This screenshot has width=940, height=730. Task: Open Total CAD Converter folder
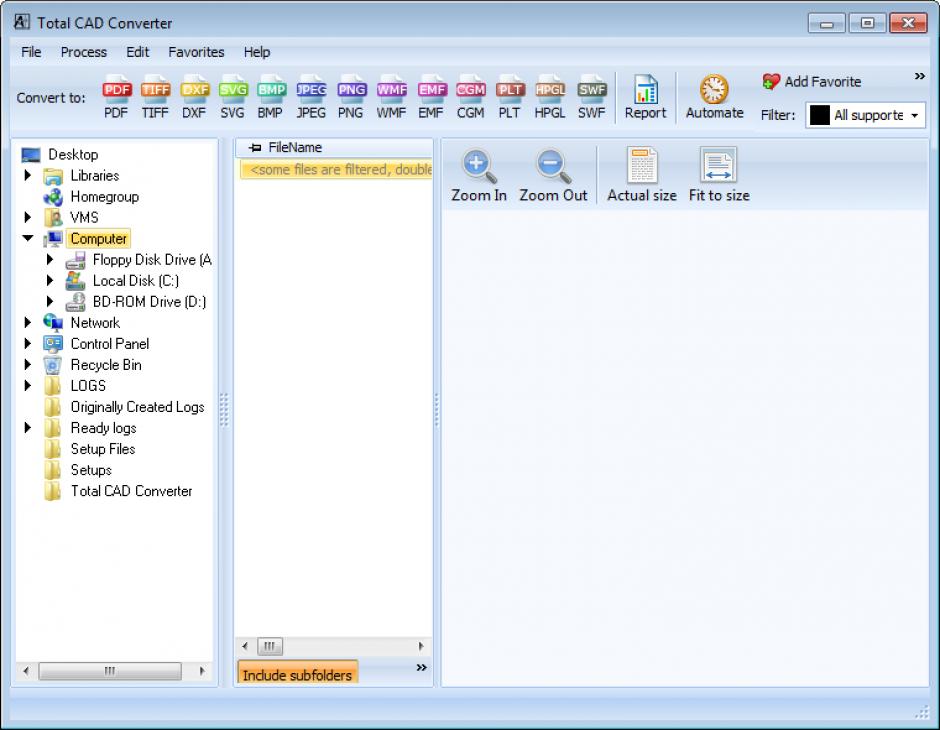131,491
